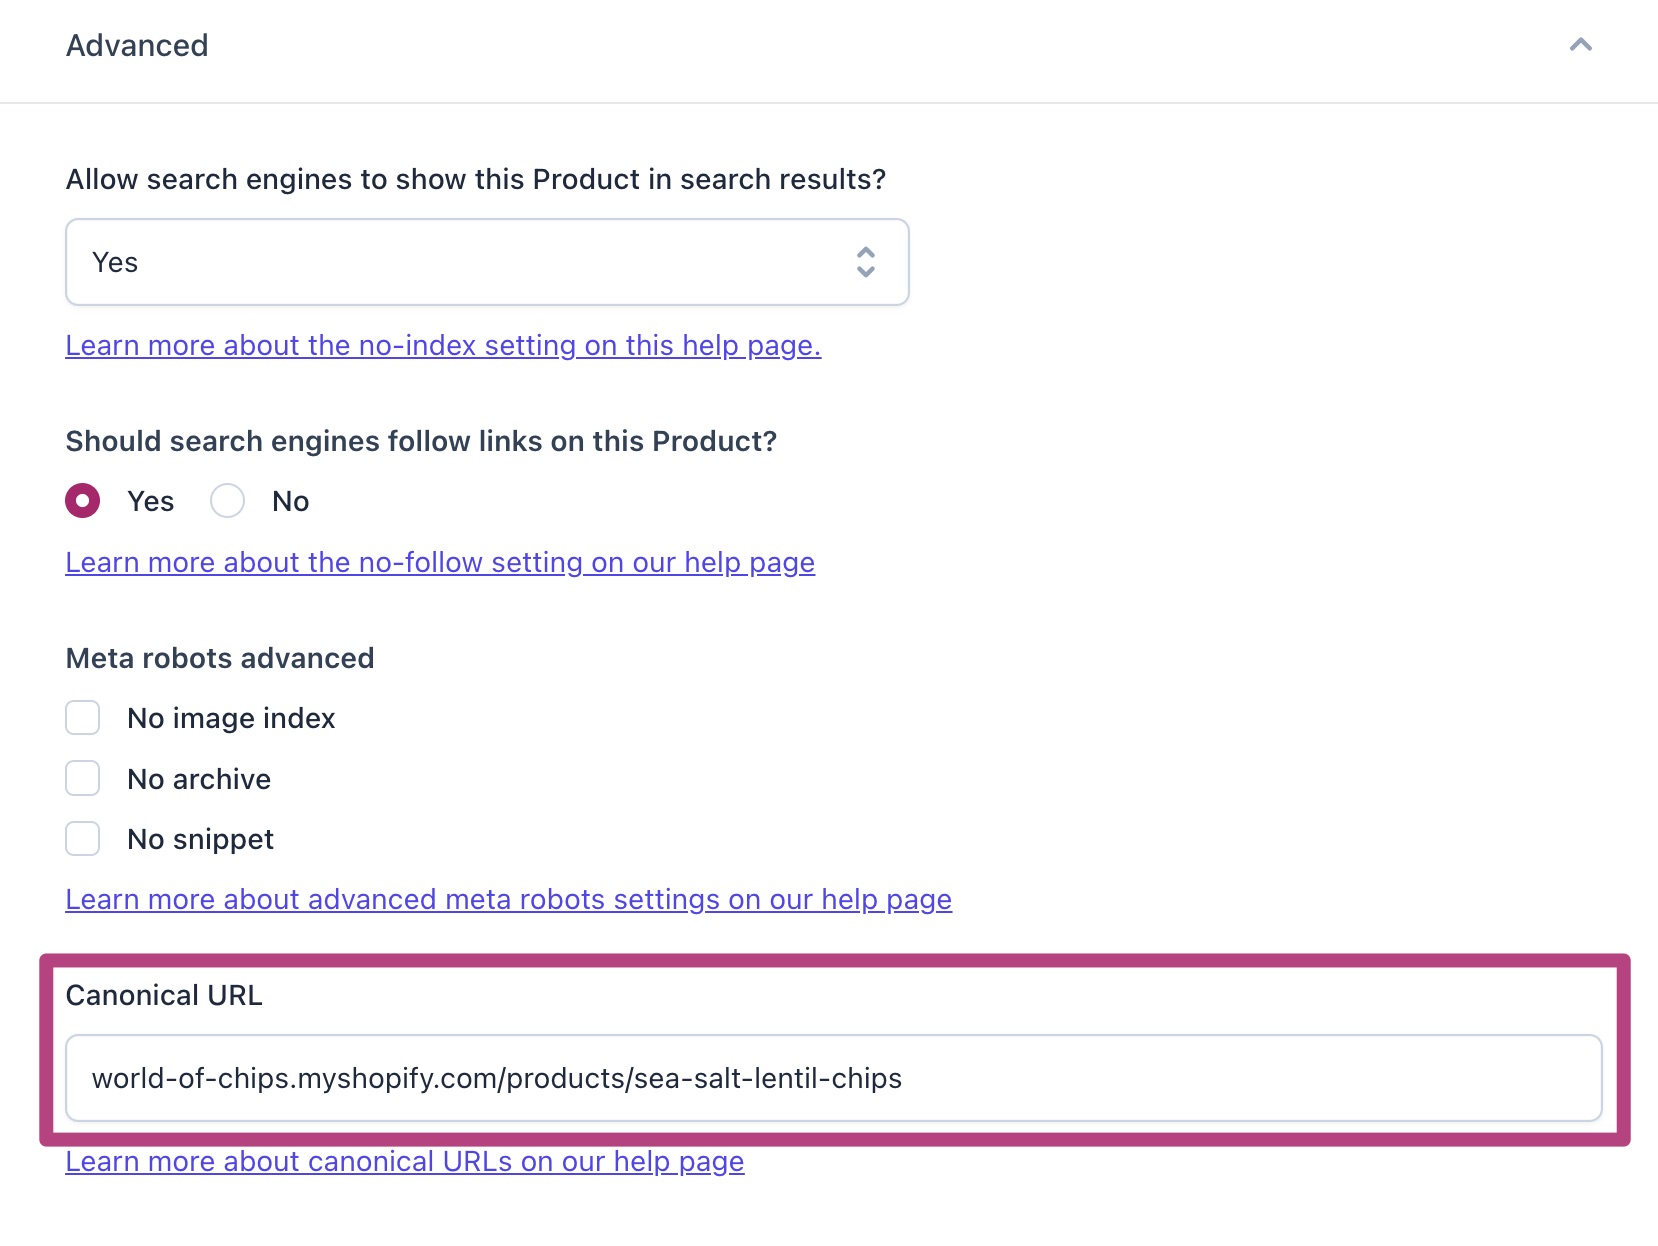Click the No radio label text
This screenshot has height=1246, width=1658.
(x=291, y=501)
